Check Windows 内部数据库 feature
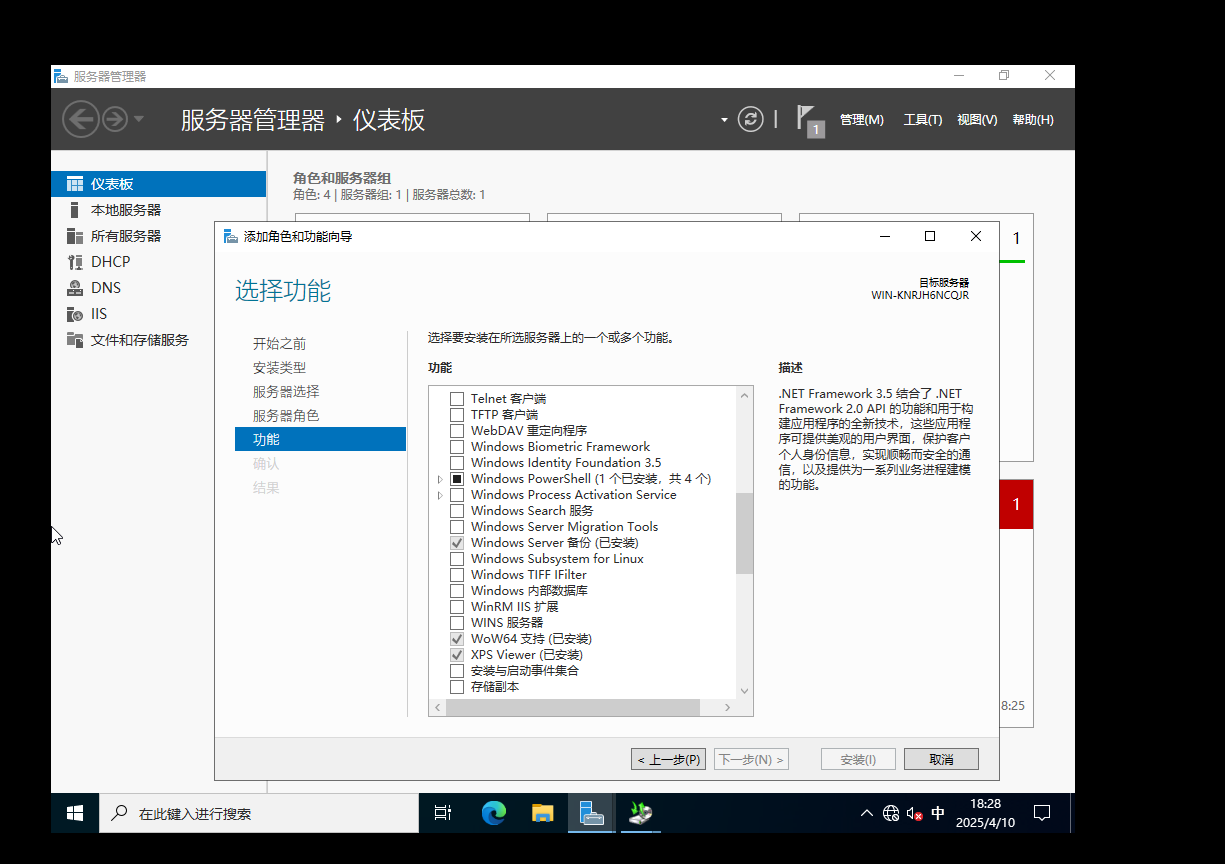1225x864 pixels. click(457, 591)
